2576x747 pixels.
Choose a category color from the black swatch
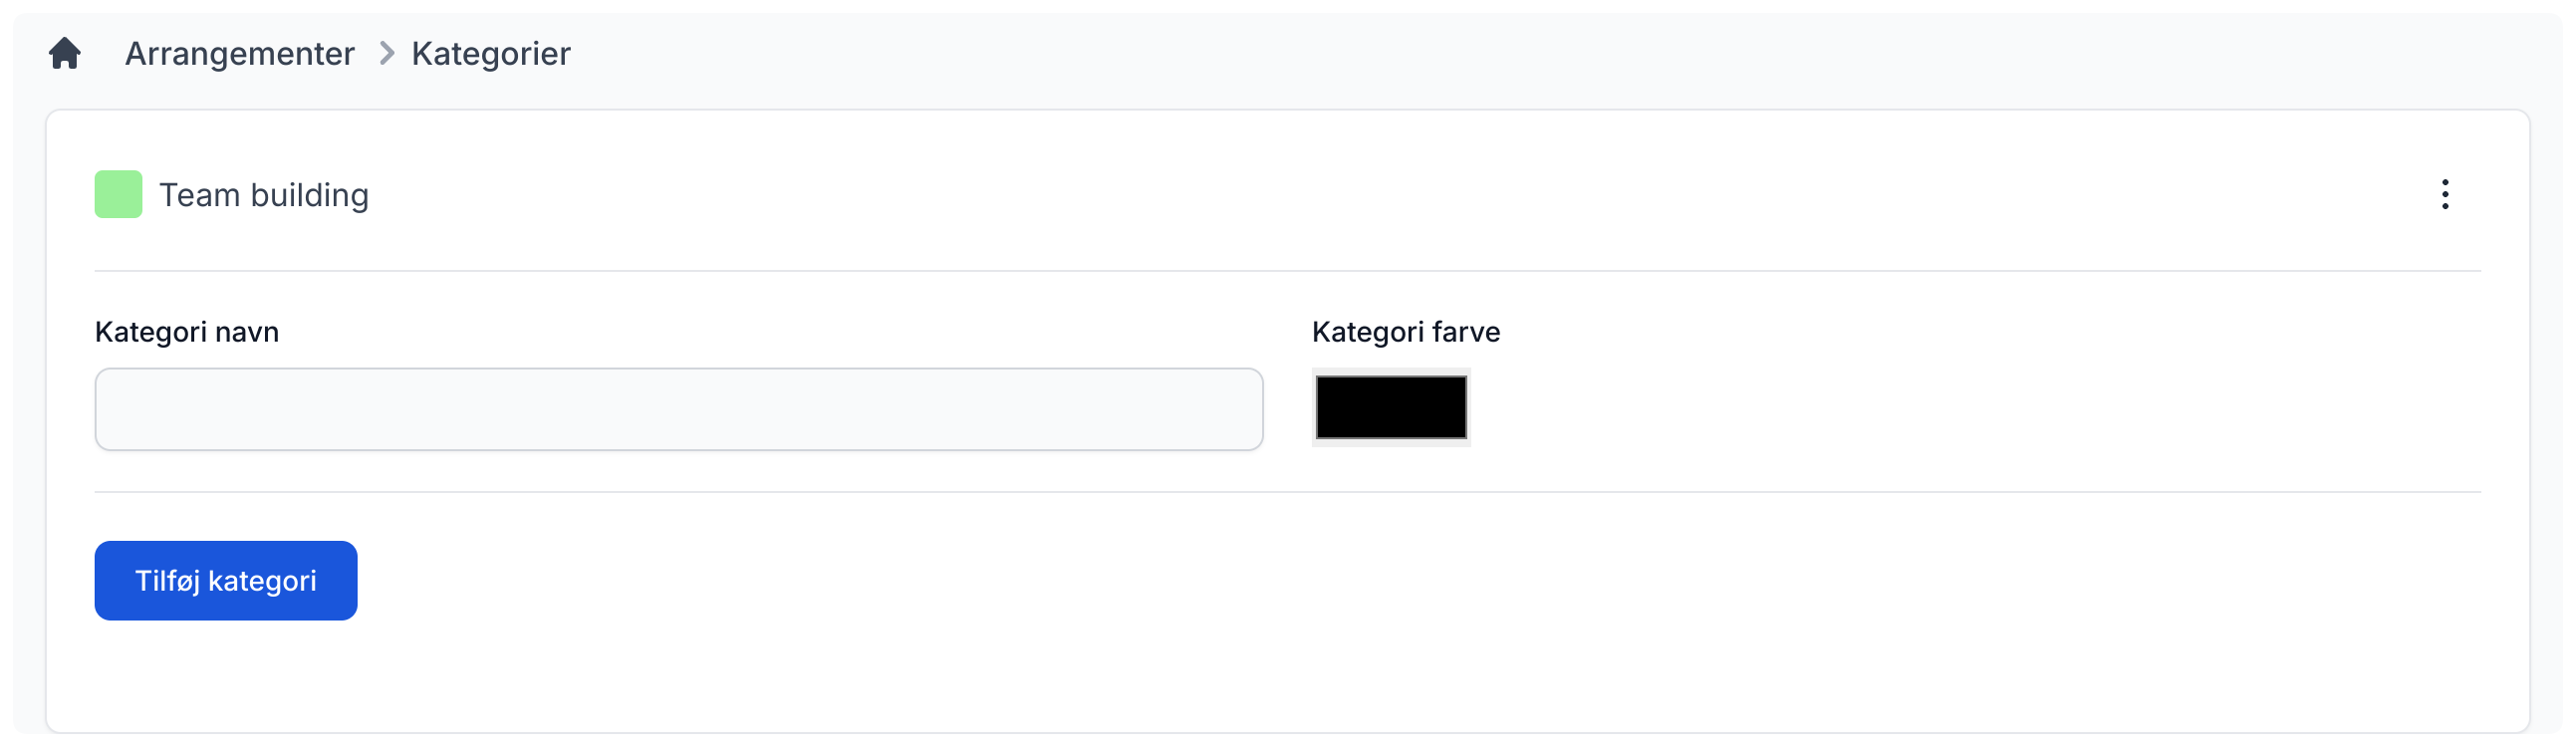pos(1390,407)
